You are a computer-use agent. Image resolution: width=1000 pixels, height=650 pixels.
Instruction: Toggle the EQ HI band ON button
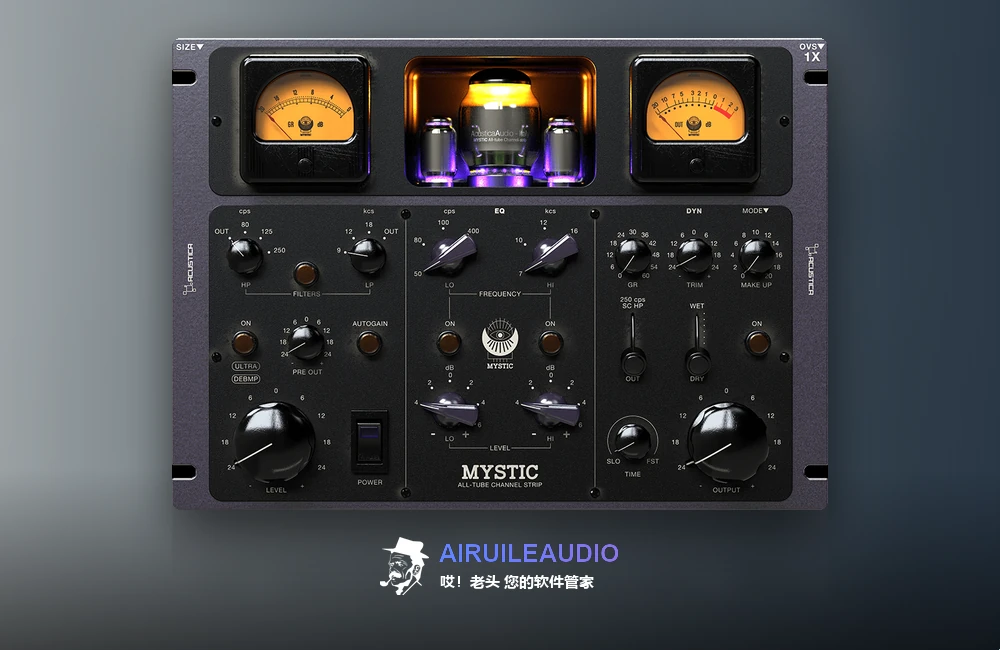click(550, 343)
